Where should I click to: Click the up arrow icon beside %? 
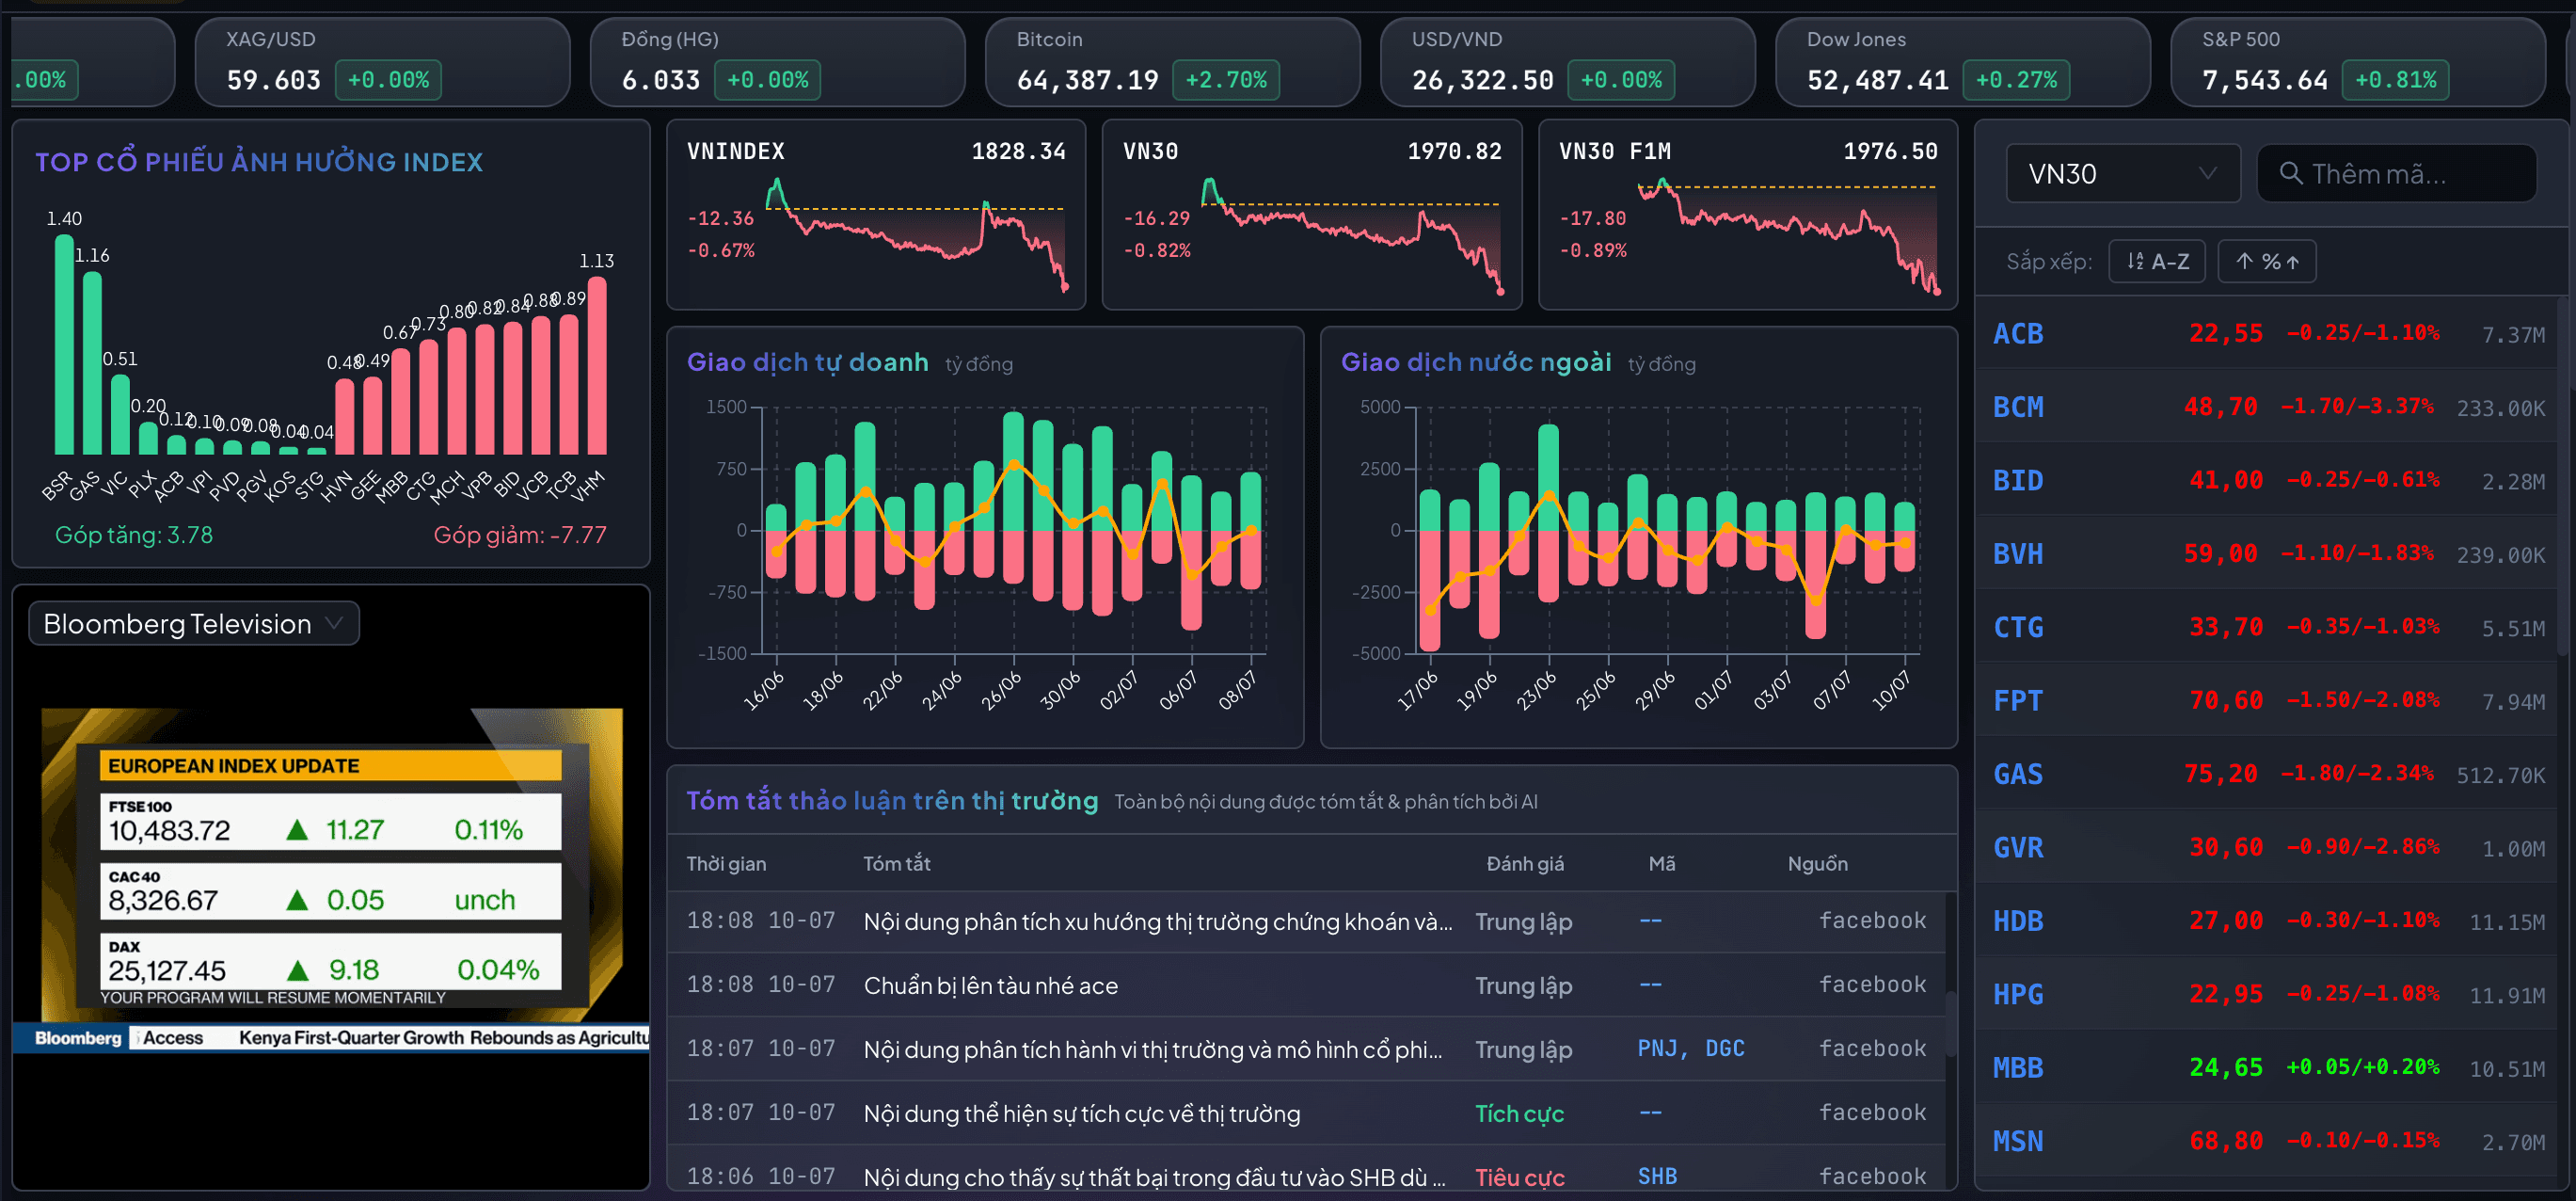(x=2244, y=262)
